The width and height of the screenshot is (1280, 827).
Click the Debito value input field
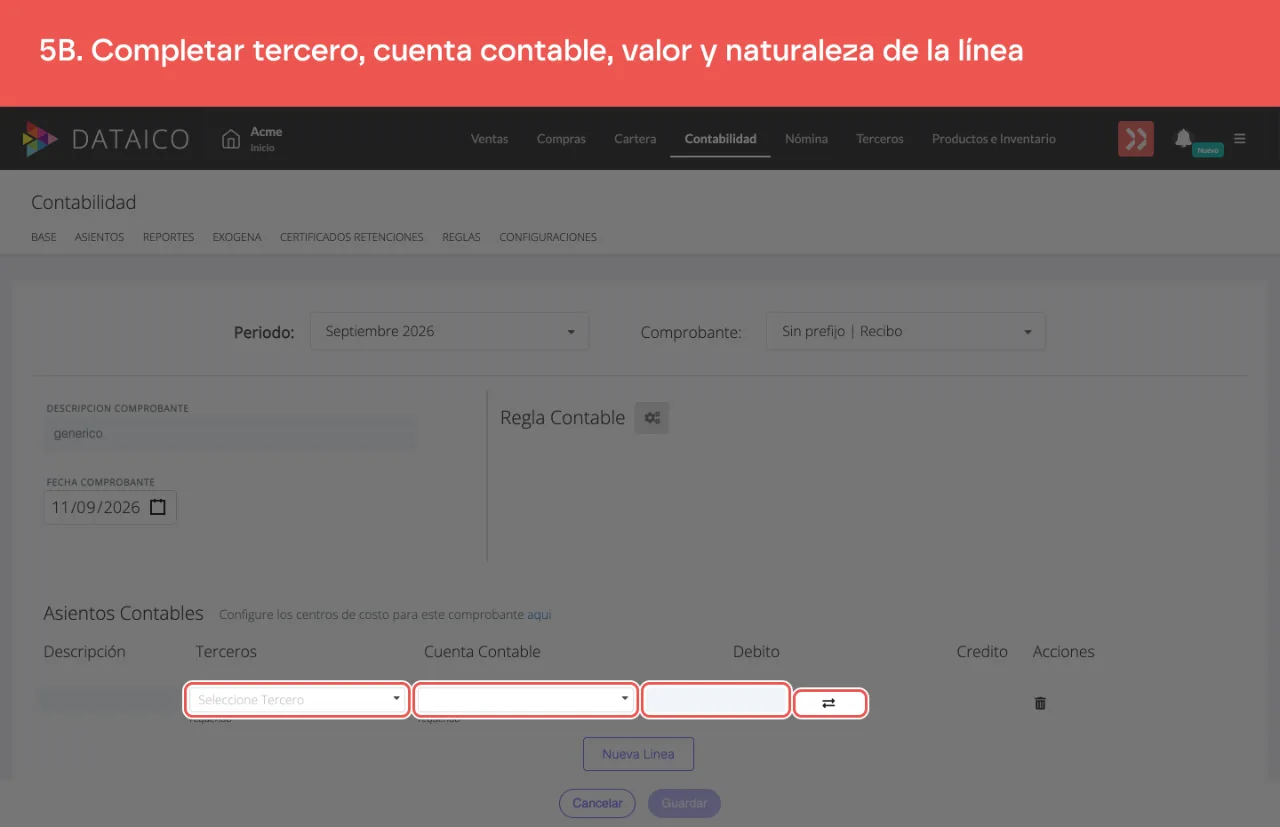[716, 700]
